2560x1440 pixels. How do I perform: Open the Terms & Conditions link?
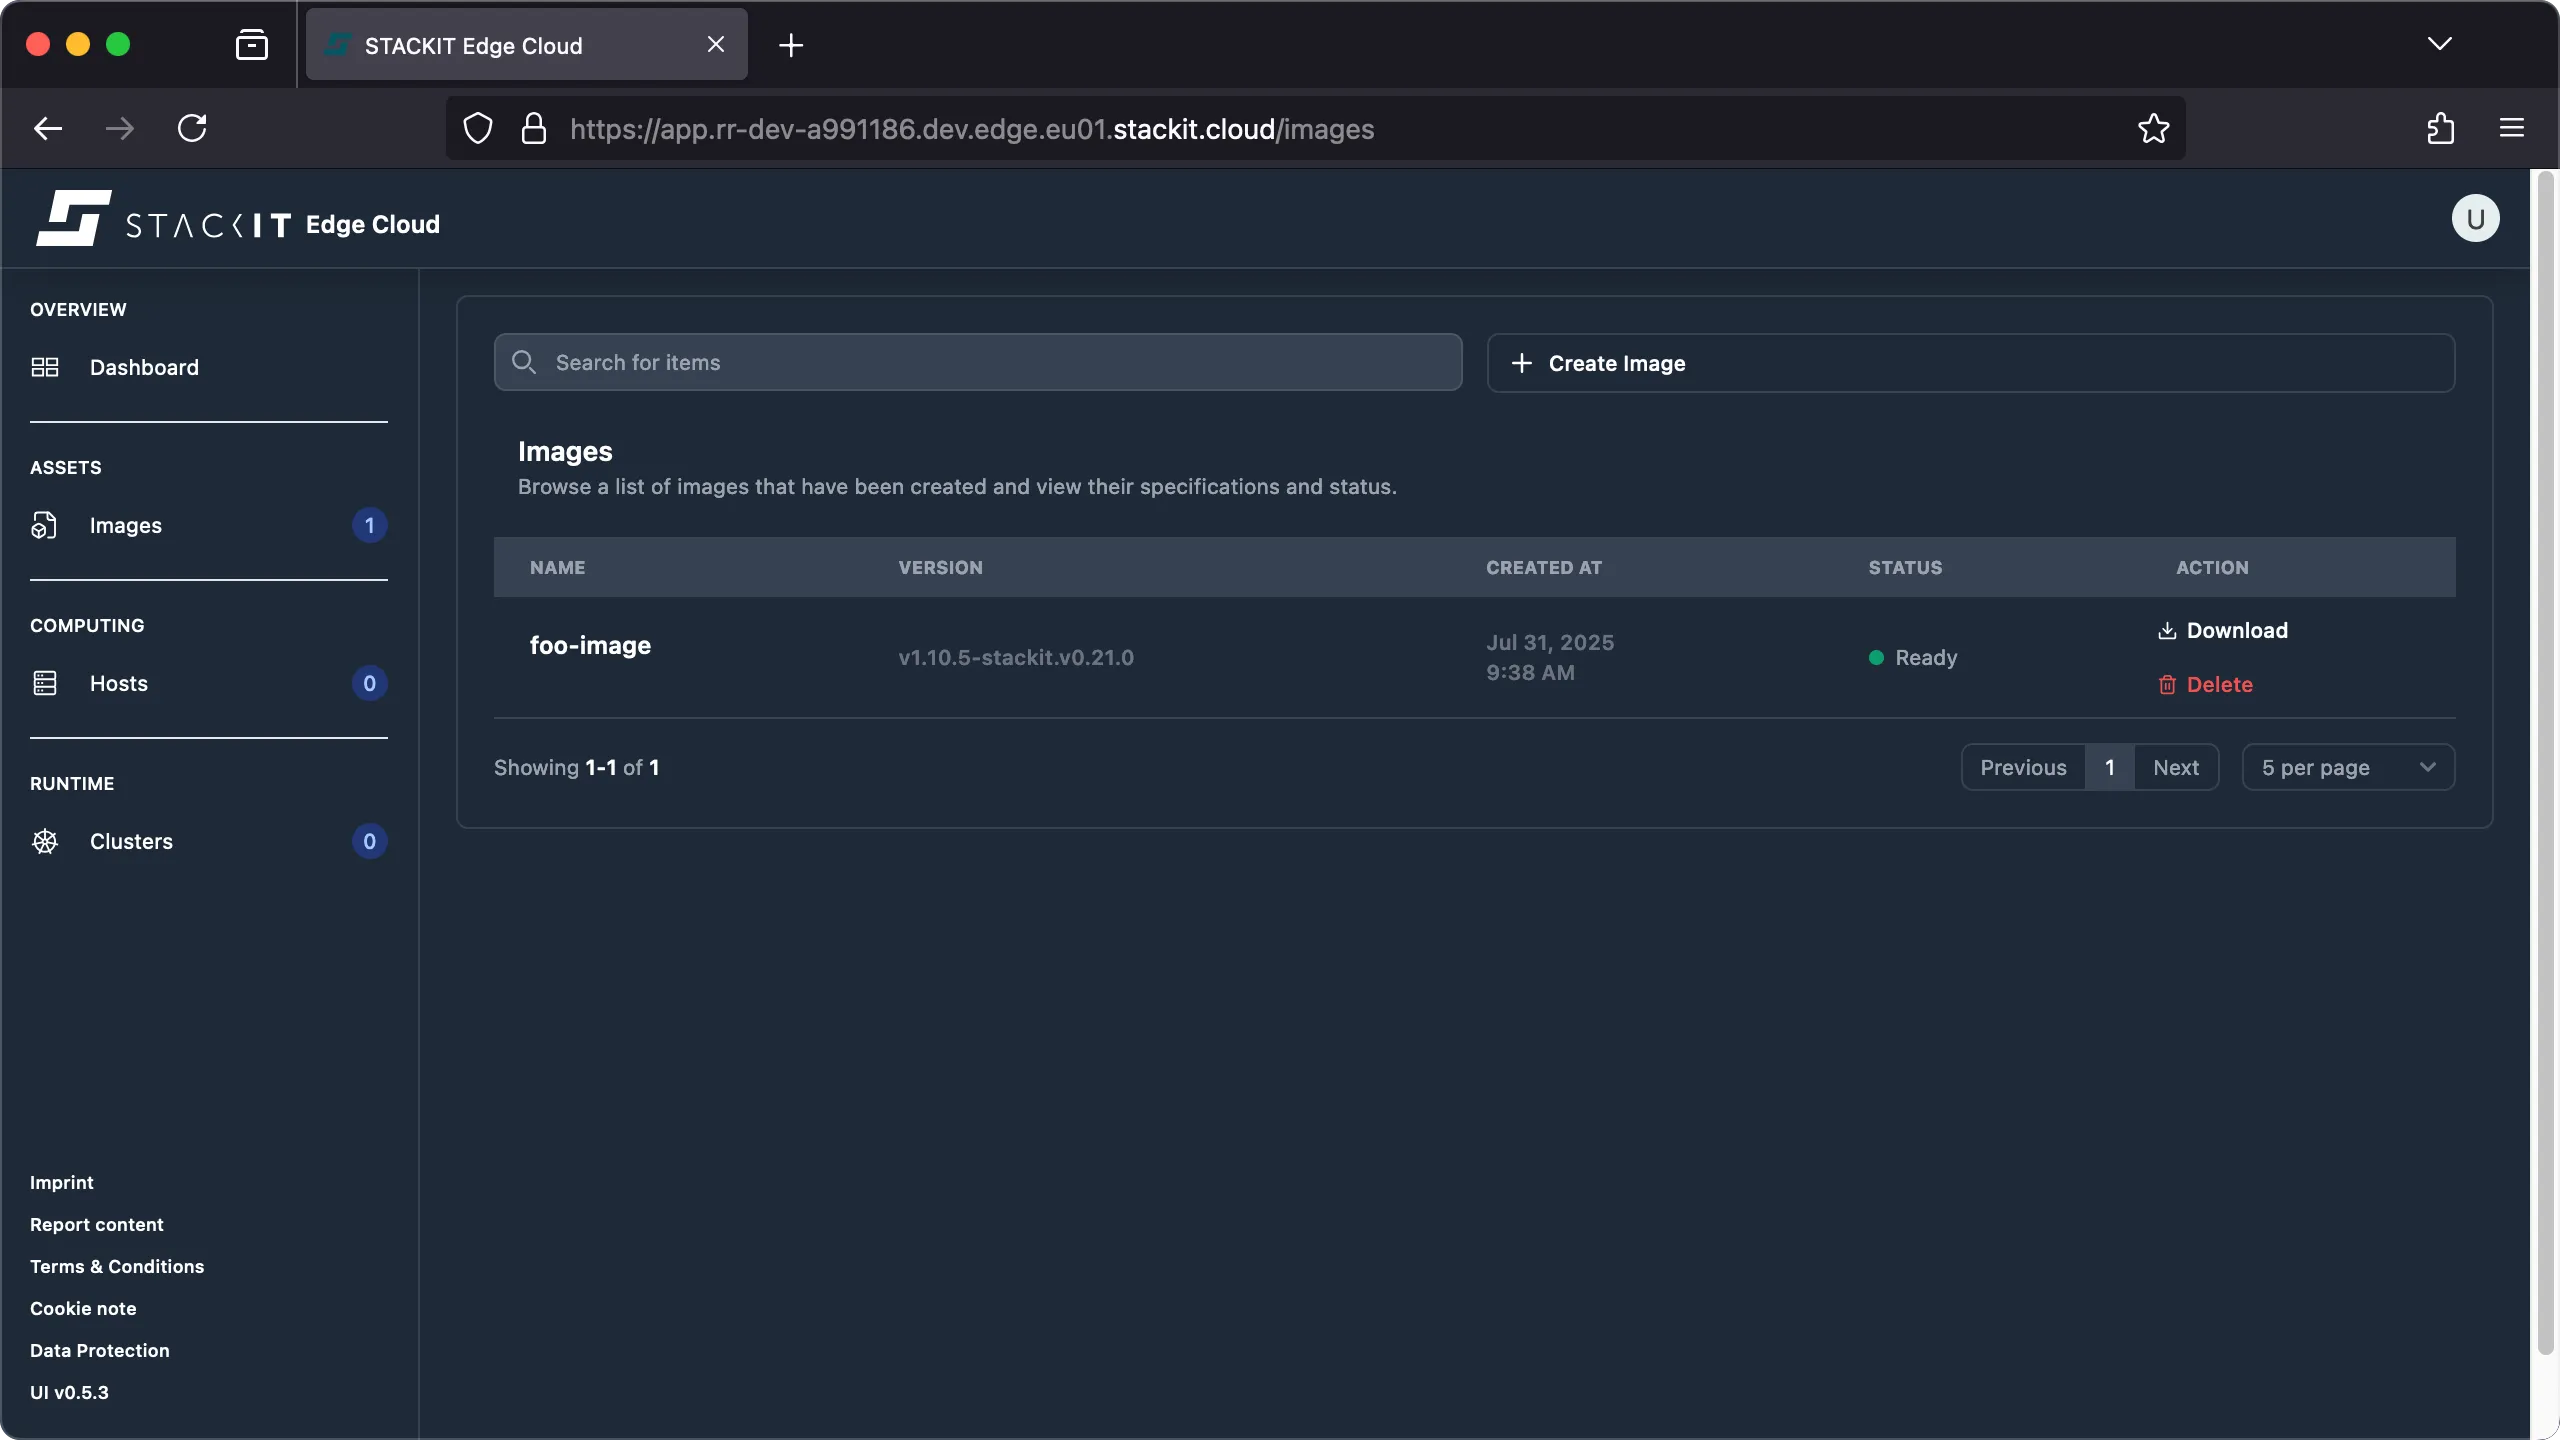(116, 1266)
